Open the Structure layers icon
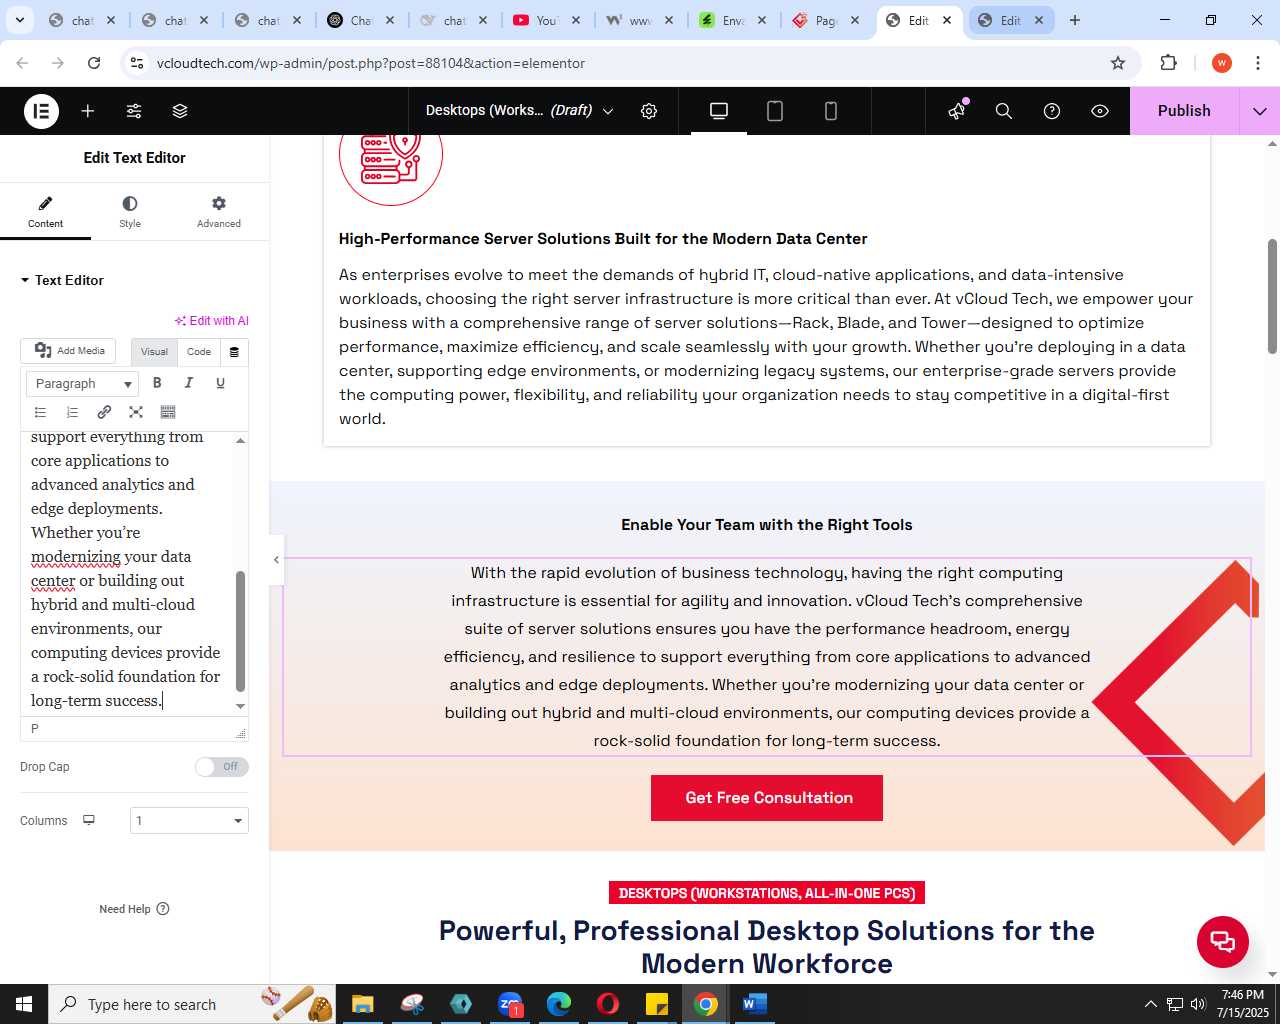 (180, 111)
